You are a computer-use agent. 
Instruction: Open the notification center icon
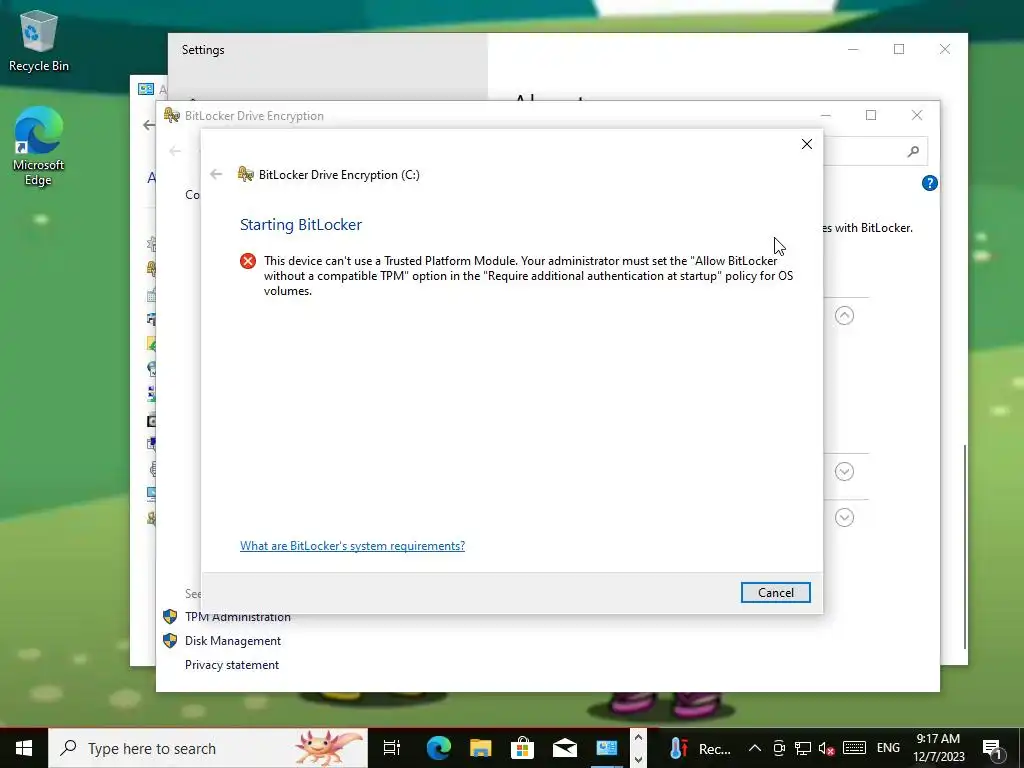992,748
